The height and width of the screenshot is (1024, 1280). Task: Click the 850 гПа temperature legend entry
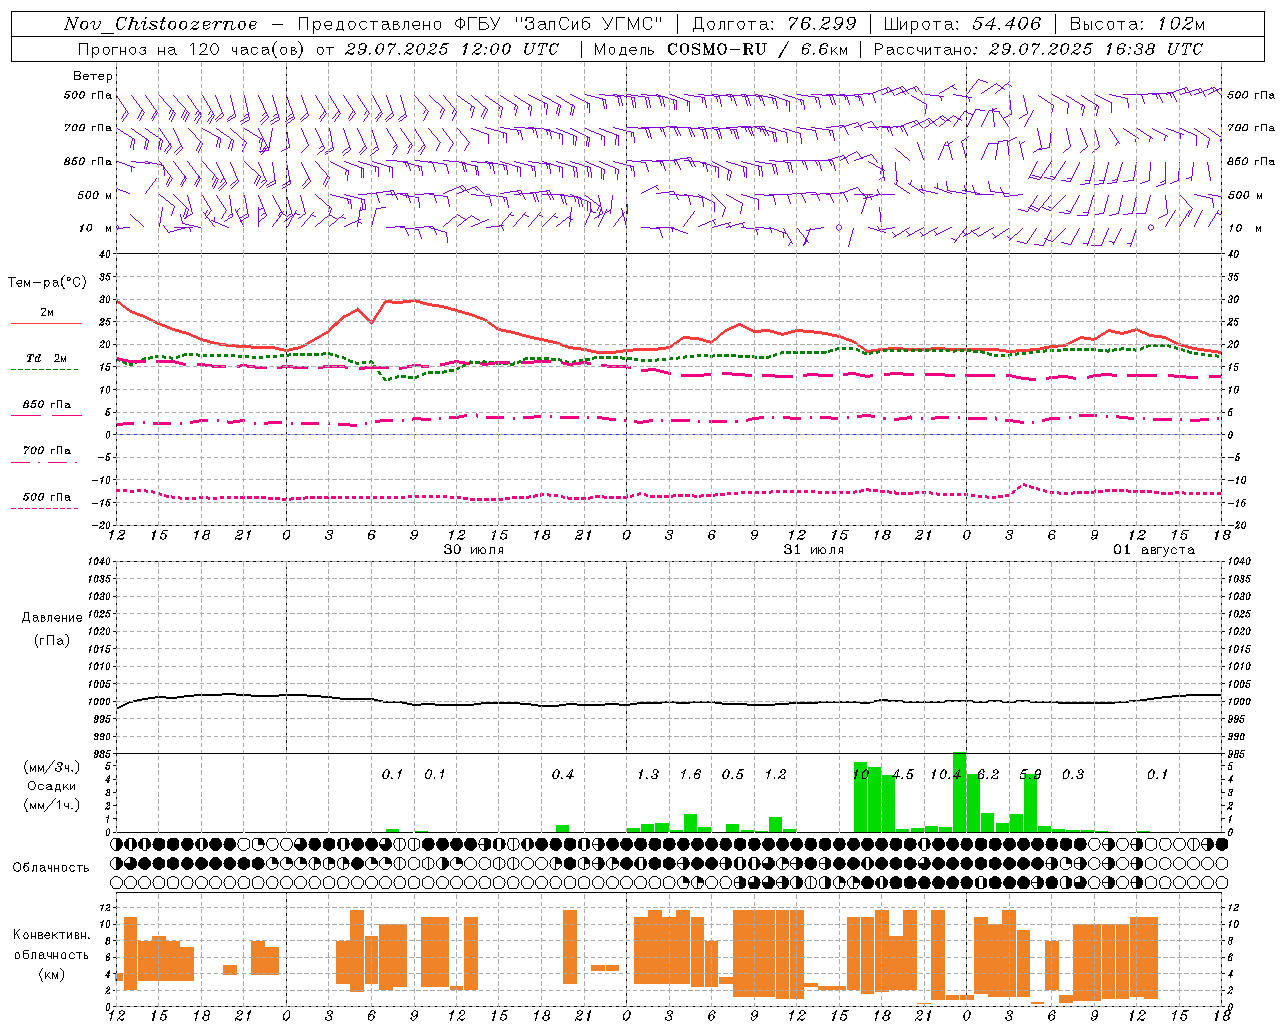coord(47,405)
